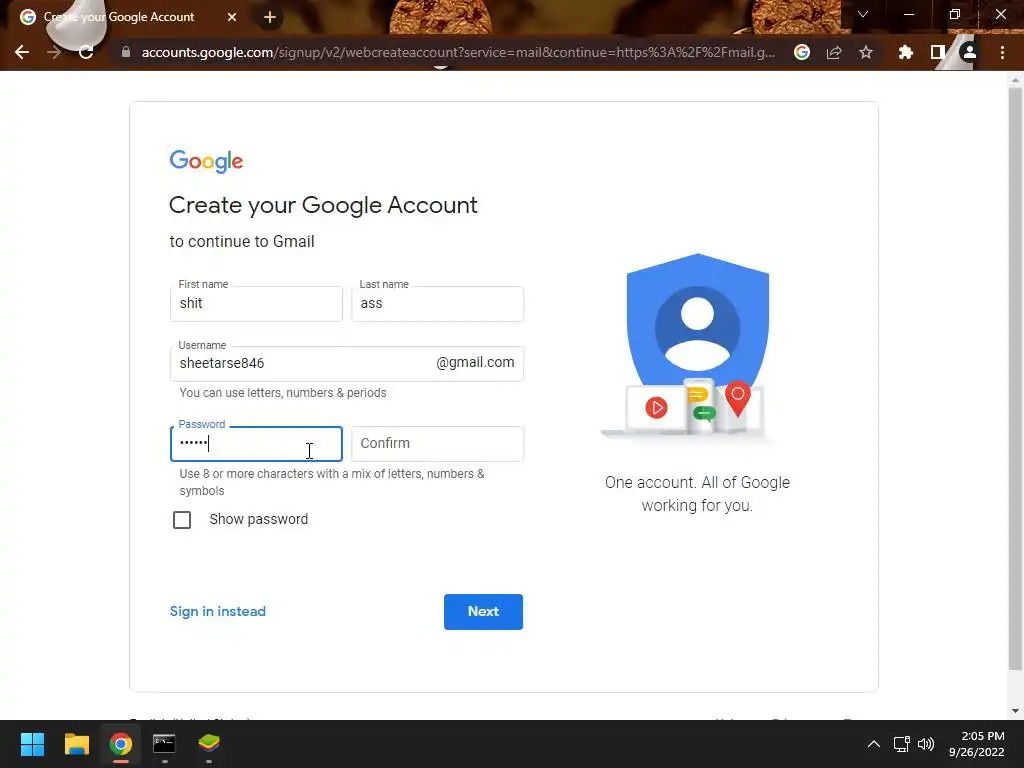
Task: Open the side panel icon
Action: (937, 52)
